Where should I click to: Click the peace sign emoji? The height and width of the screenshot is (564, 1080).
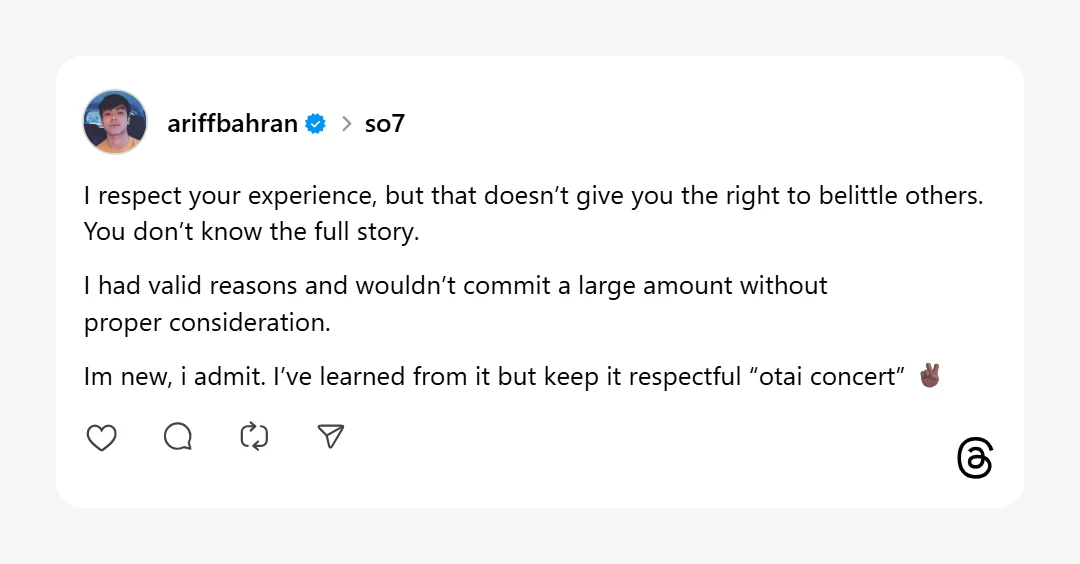point(929,376)
